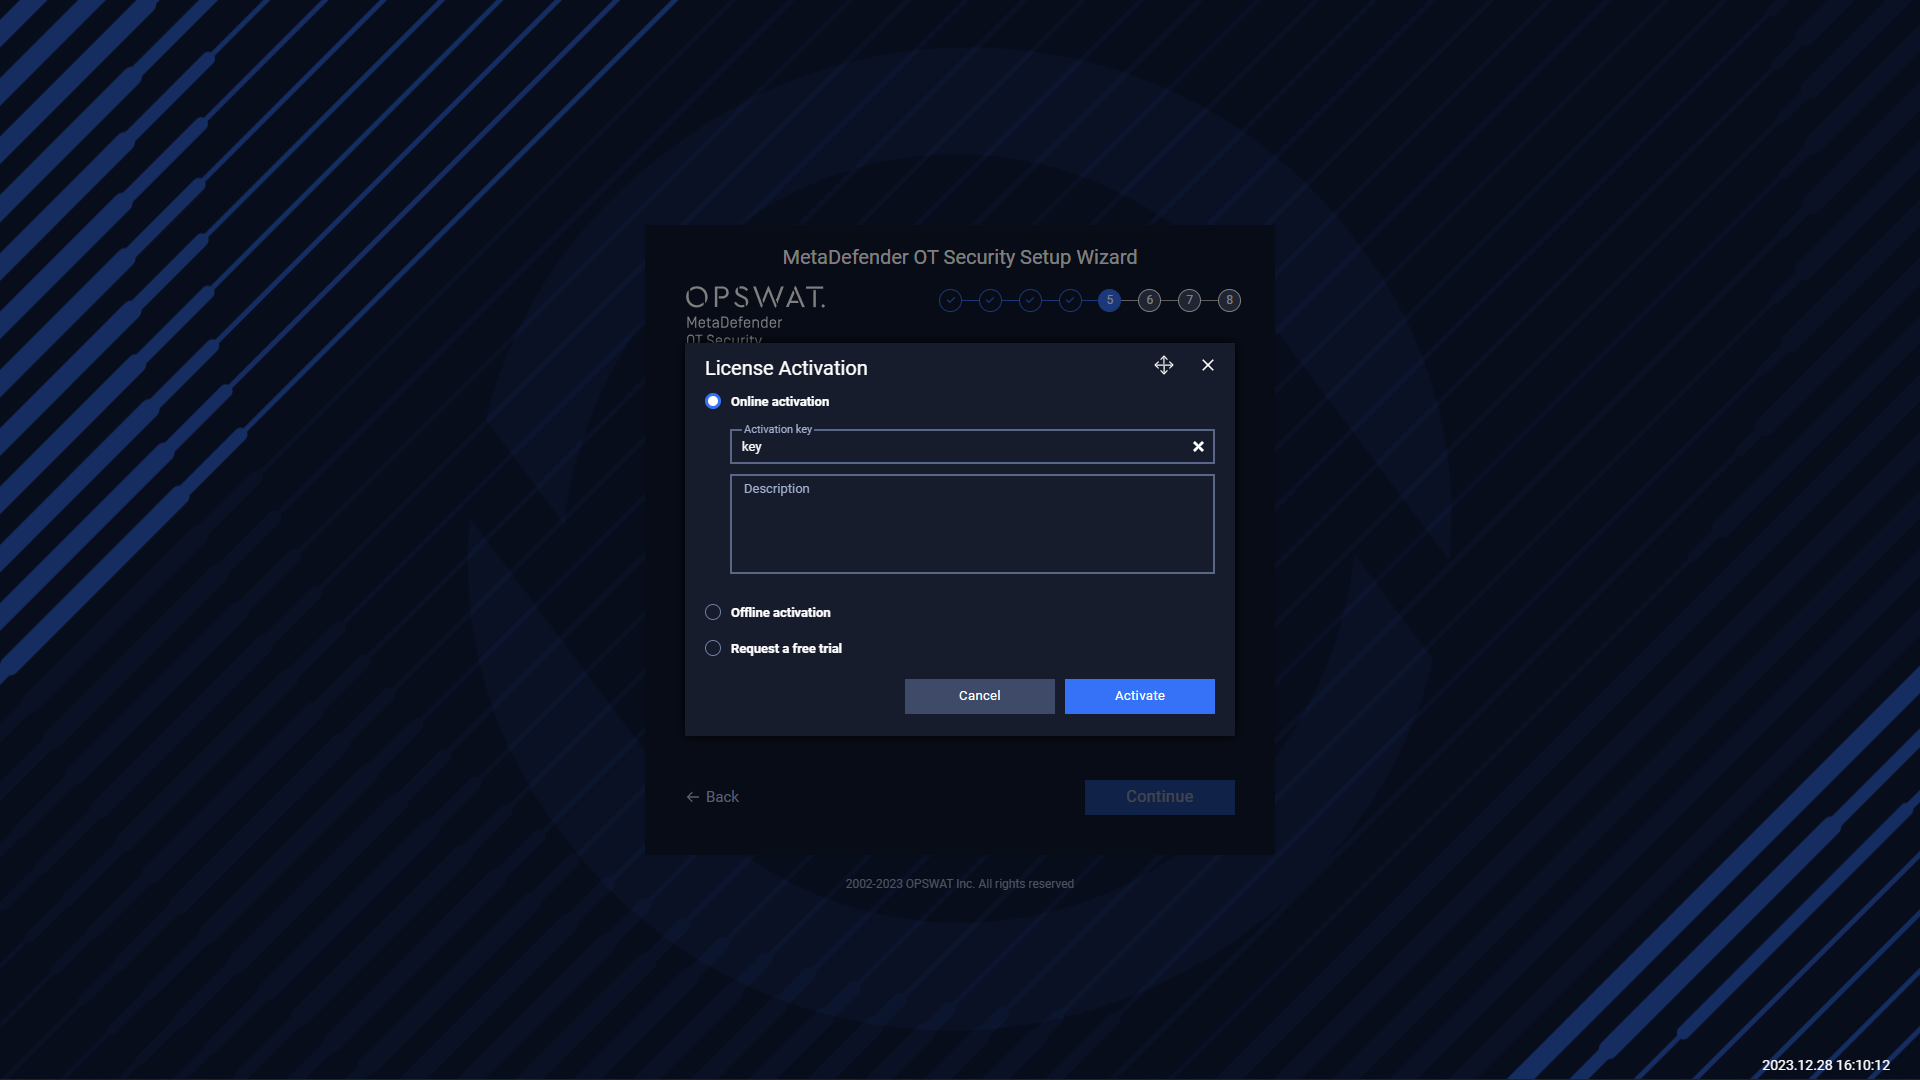Open wizard step 1 checkmark
Viewport: 1920px width, 1080px height.
pyautogui.click(x=950, y=300)
